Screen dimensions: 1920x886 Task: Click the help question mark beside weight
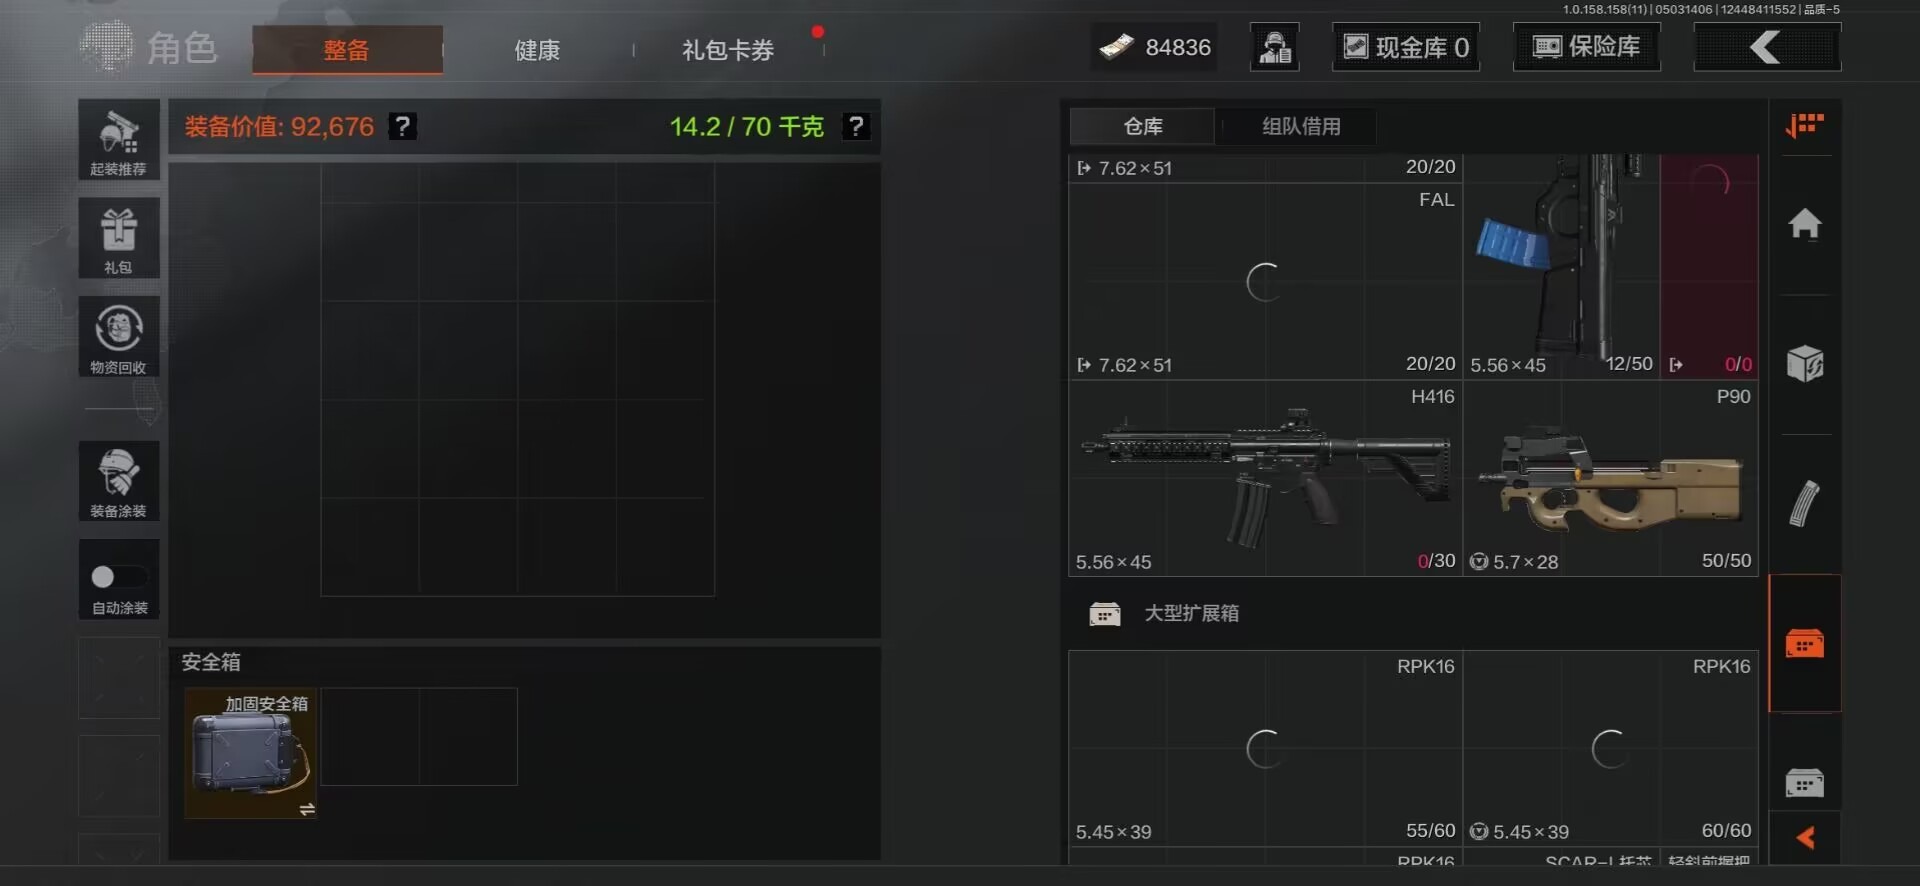tap(856, 126)
